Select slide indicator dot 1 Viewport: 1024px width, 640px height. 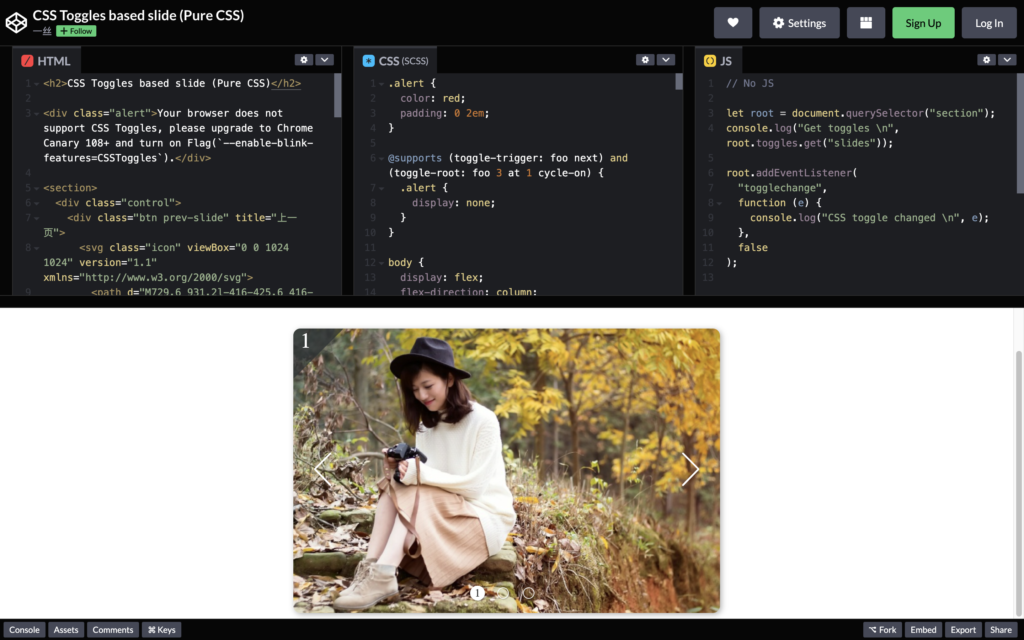(477, 593)
